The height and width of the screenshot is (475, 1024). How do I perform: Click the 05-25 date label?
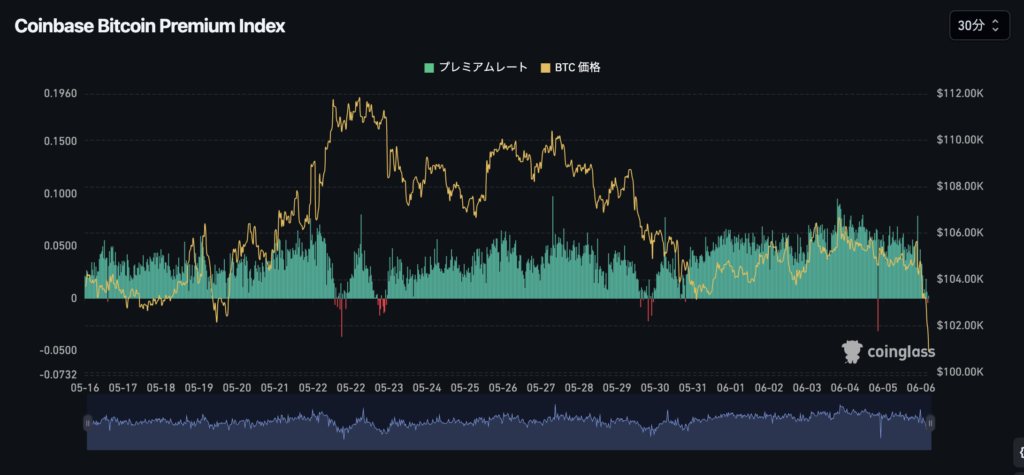point(465,387)
